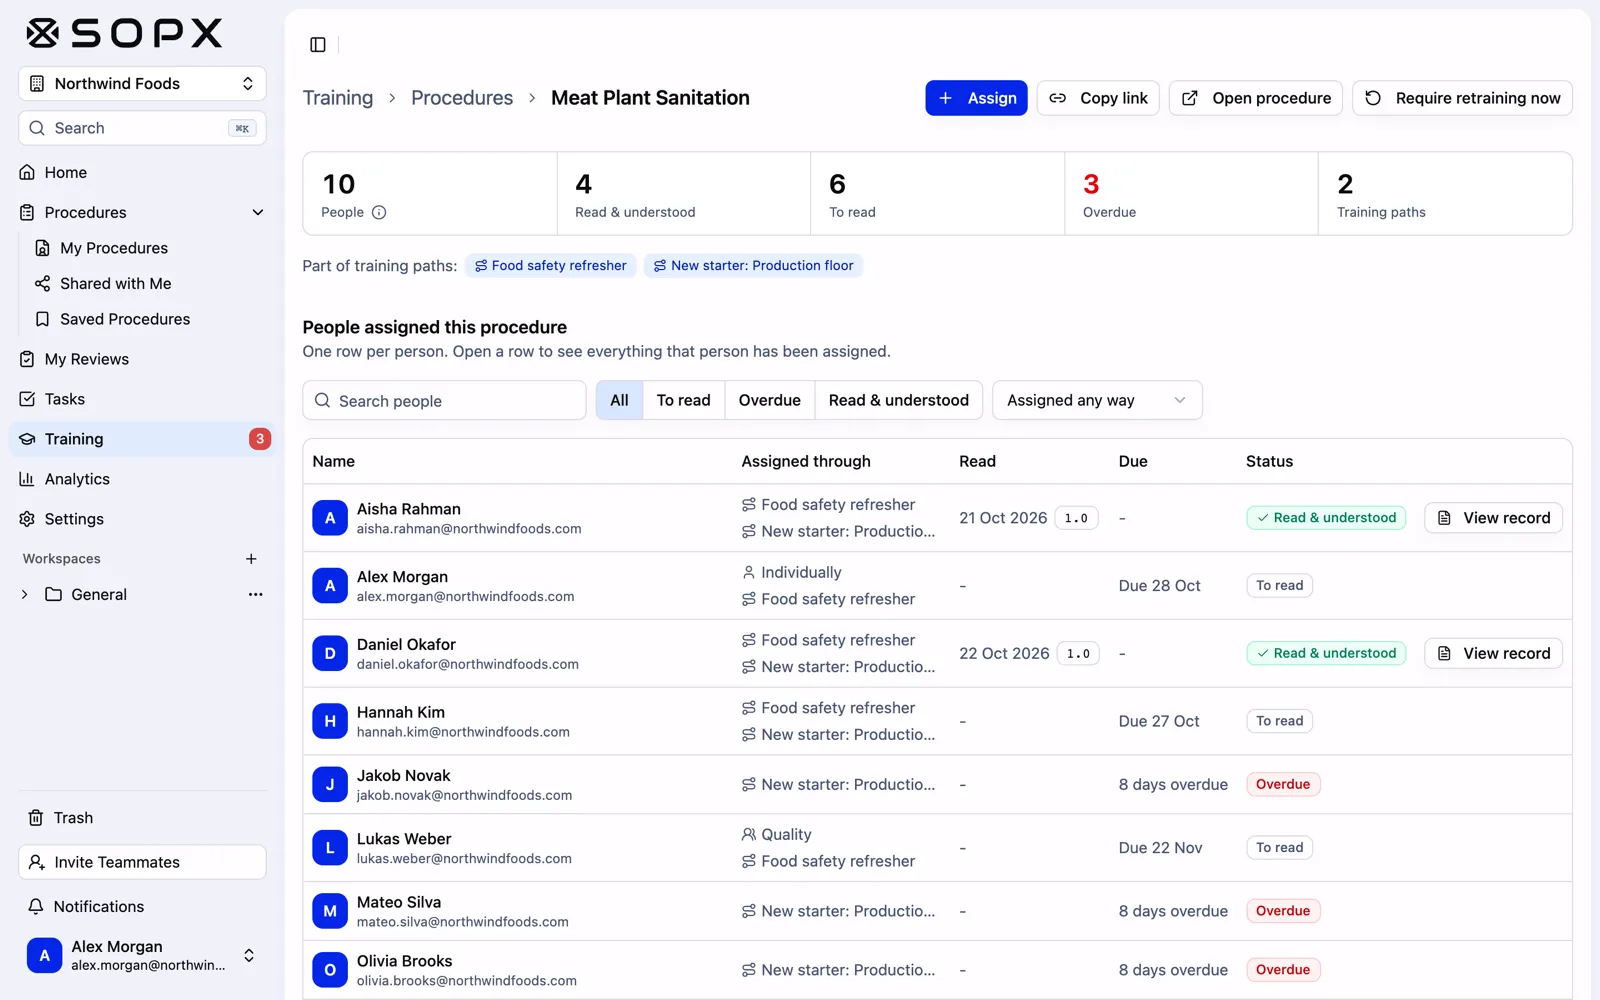This screenshot has width=1600, height=1000.
Task: Collapse the Procedures sidebar section
Action: (x=257, y=213)
